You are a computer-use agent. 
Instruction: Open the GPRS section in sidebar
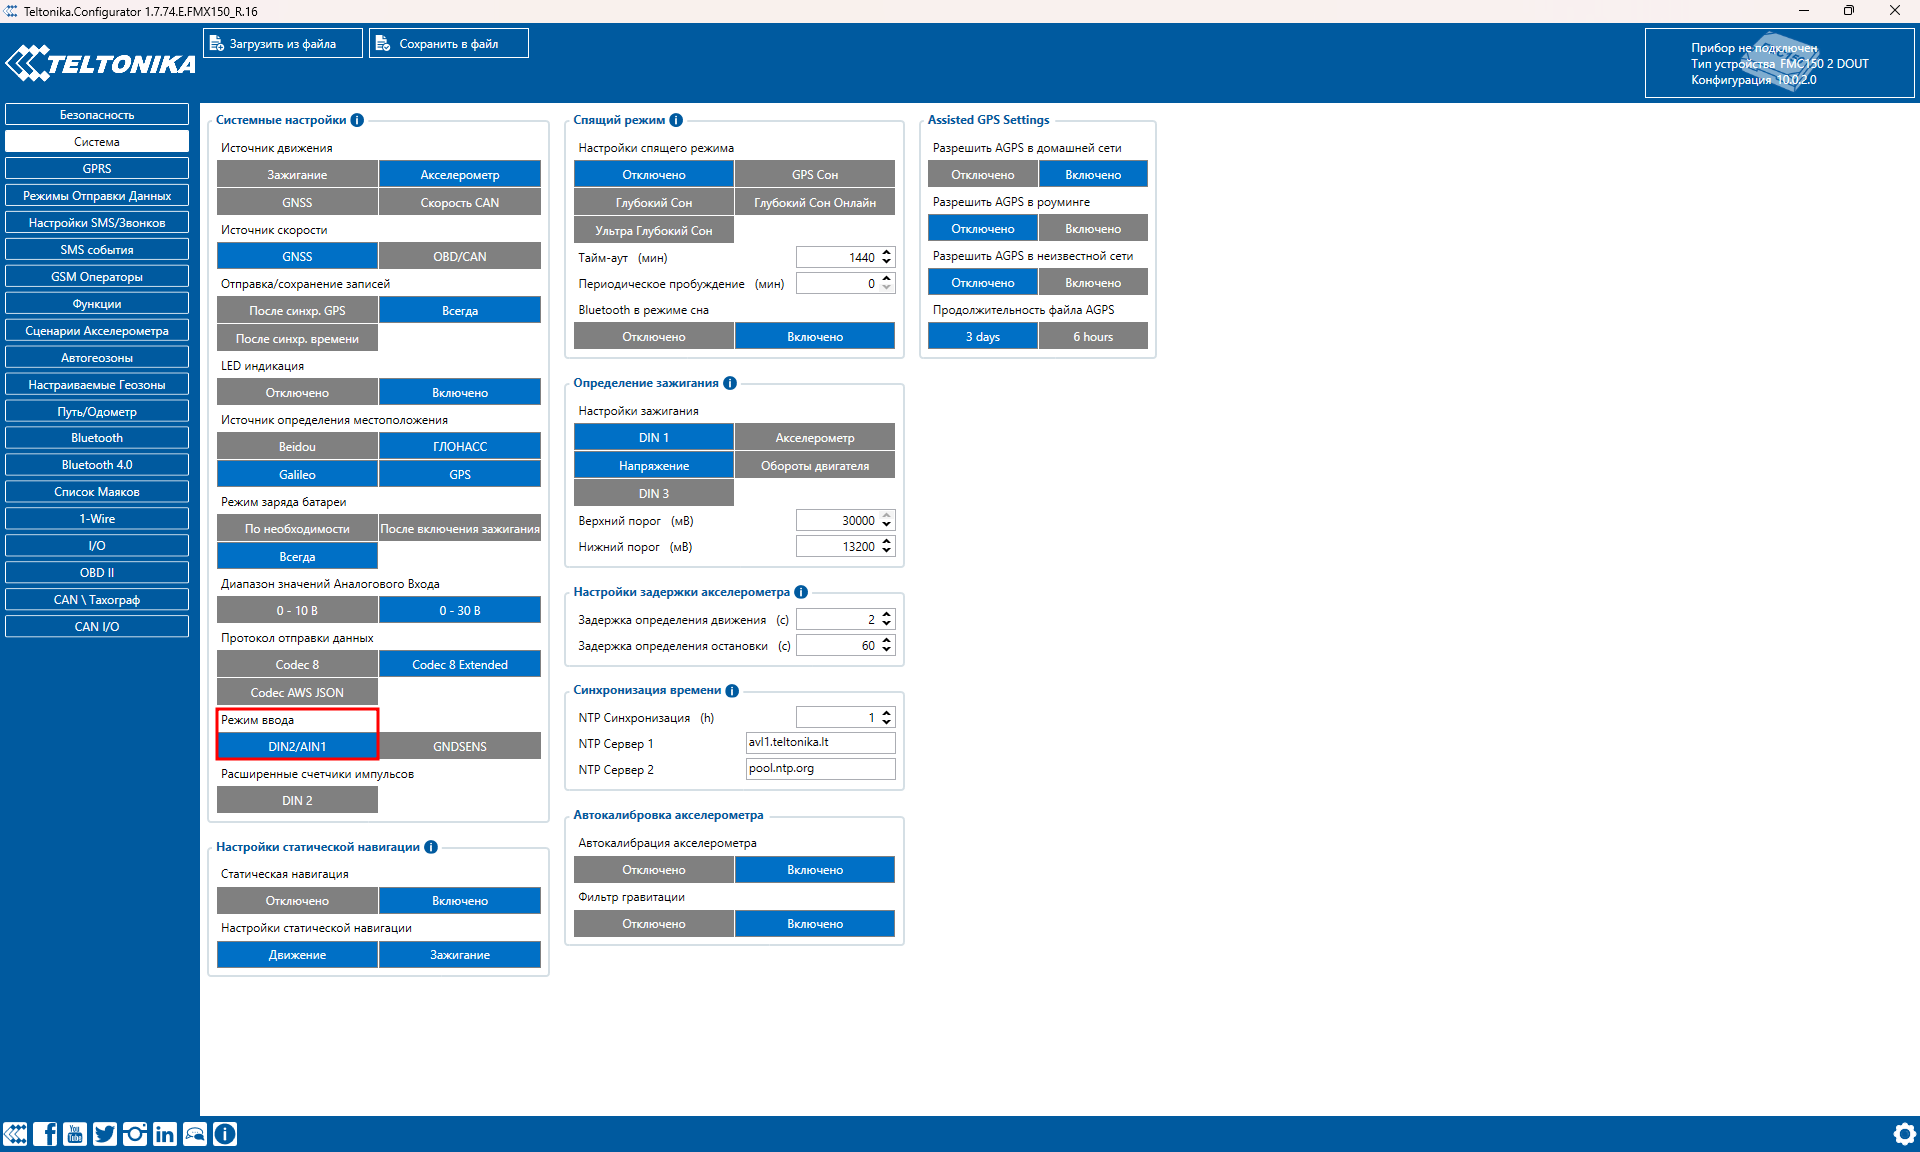coord(97,169)
